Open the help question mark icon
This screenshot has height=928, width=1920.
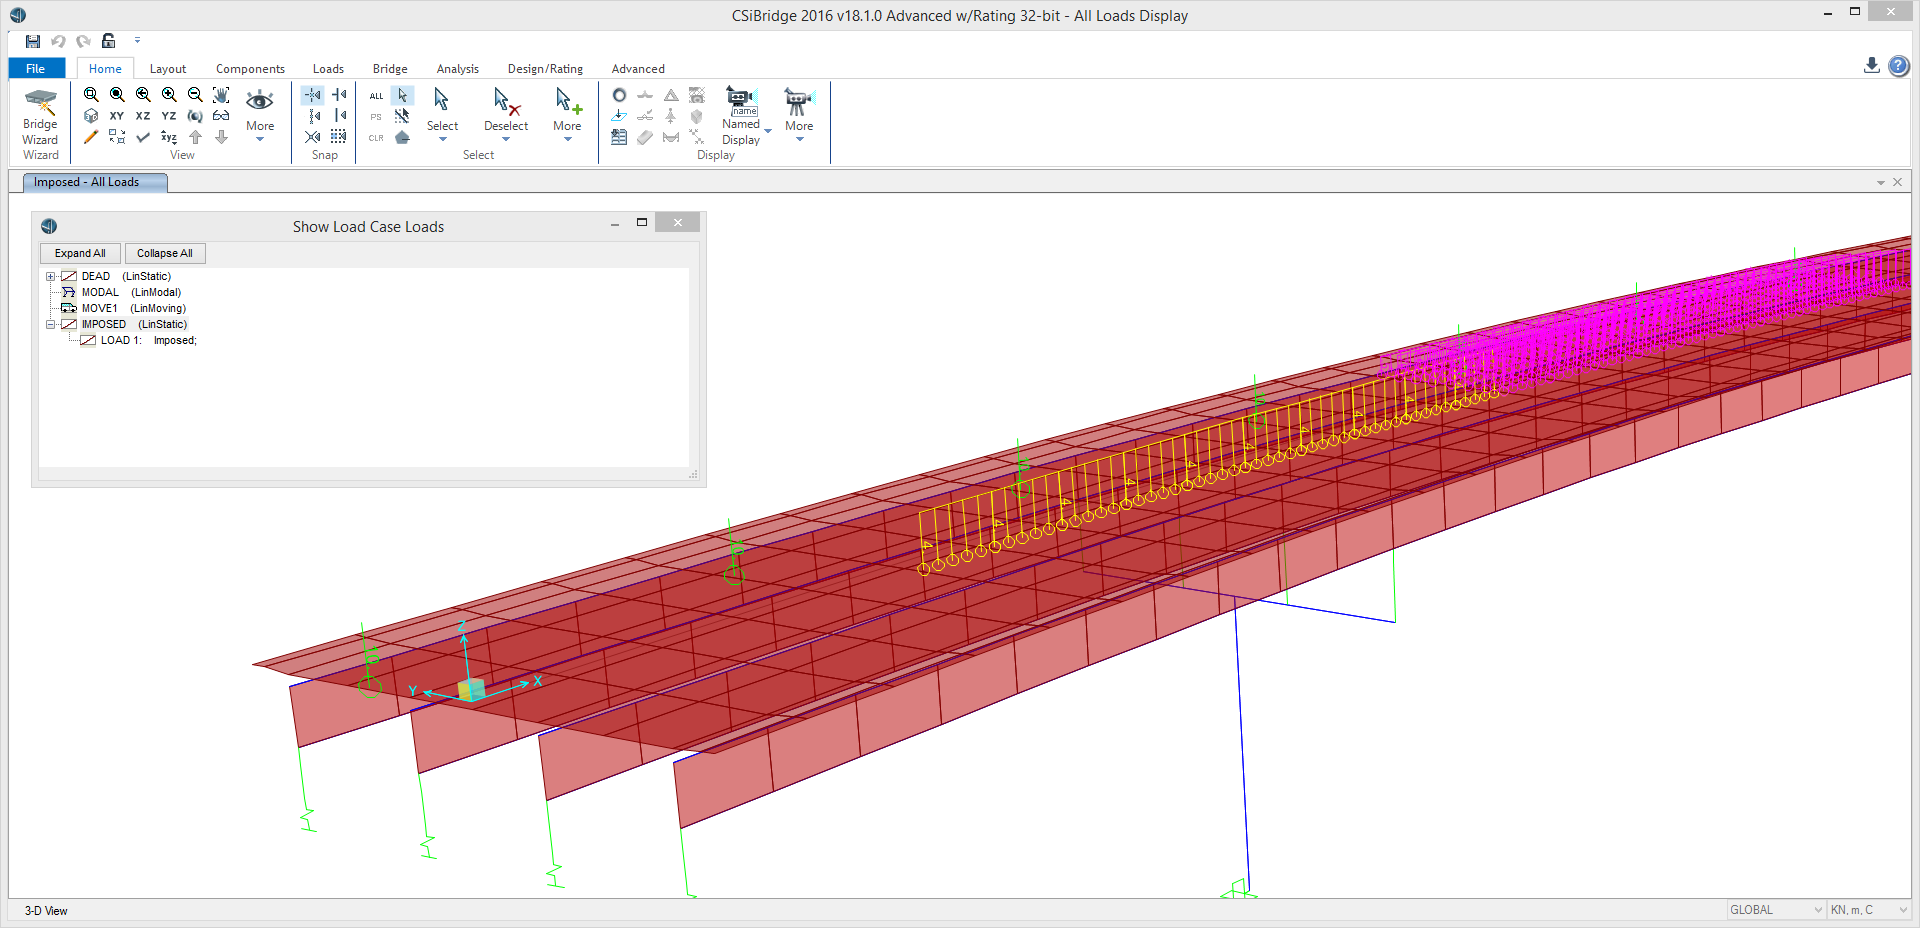coord(1898,66)
